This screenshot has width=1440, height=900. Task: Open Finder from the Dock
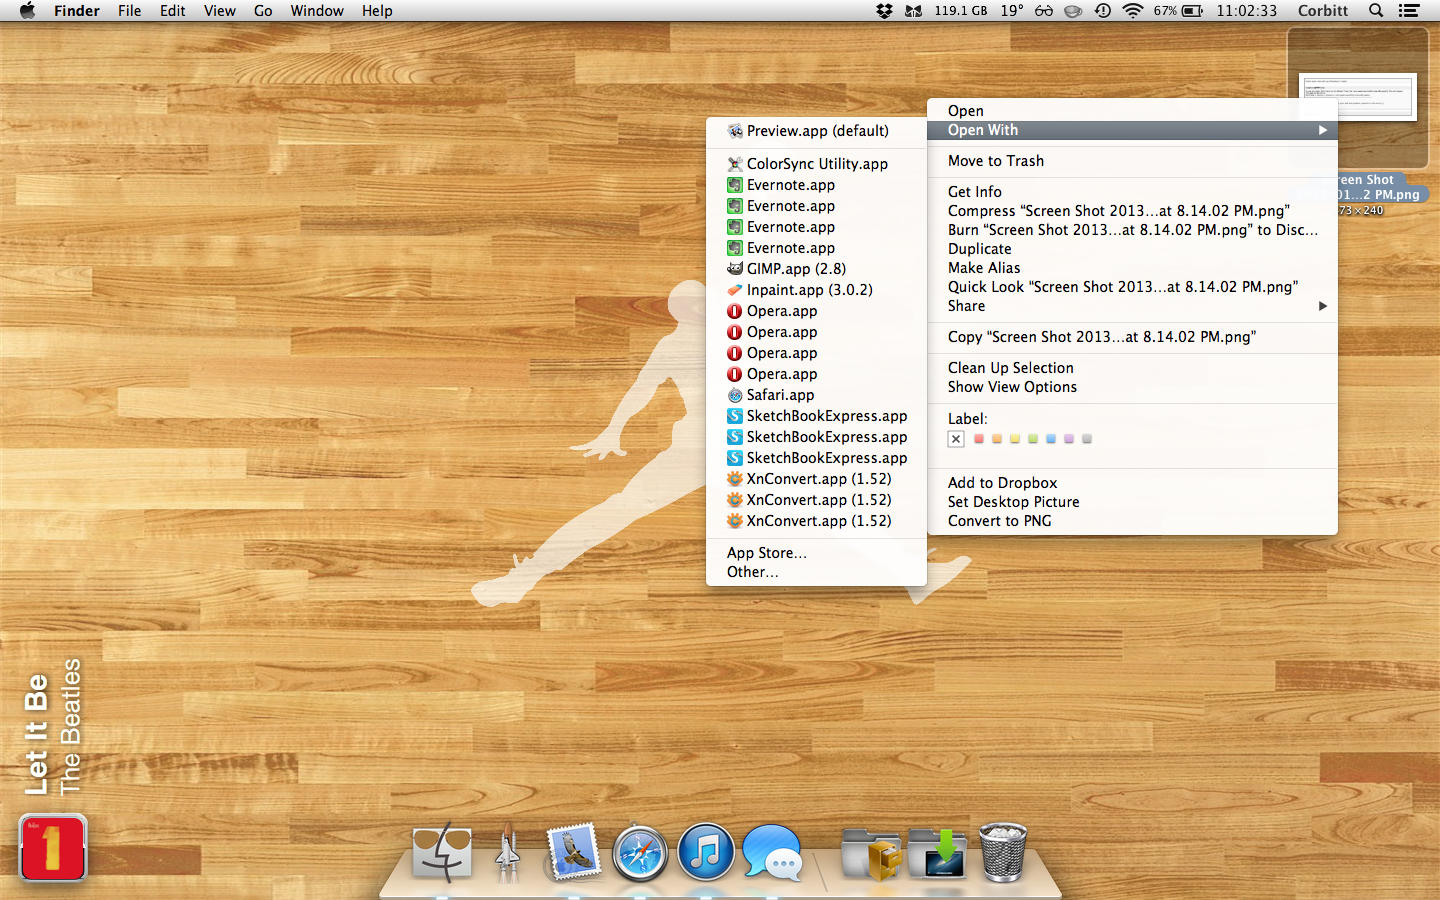tap(442, 853)
